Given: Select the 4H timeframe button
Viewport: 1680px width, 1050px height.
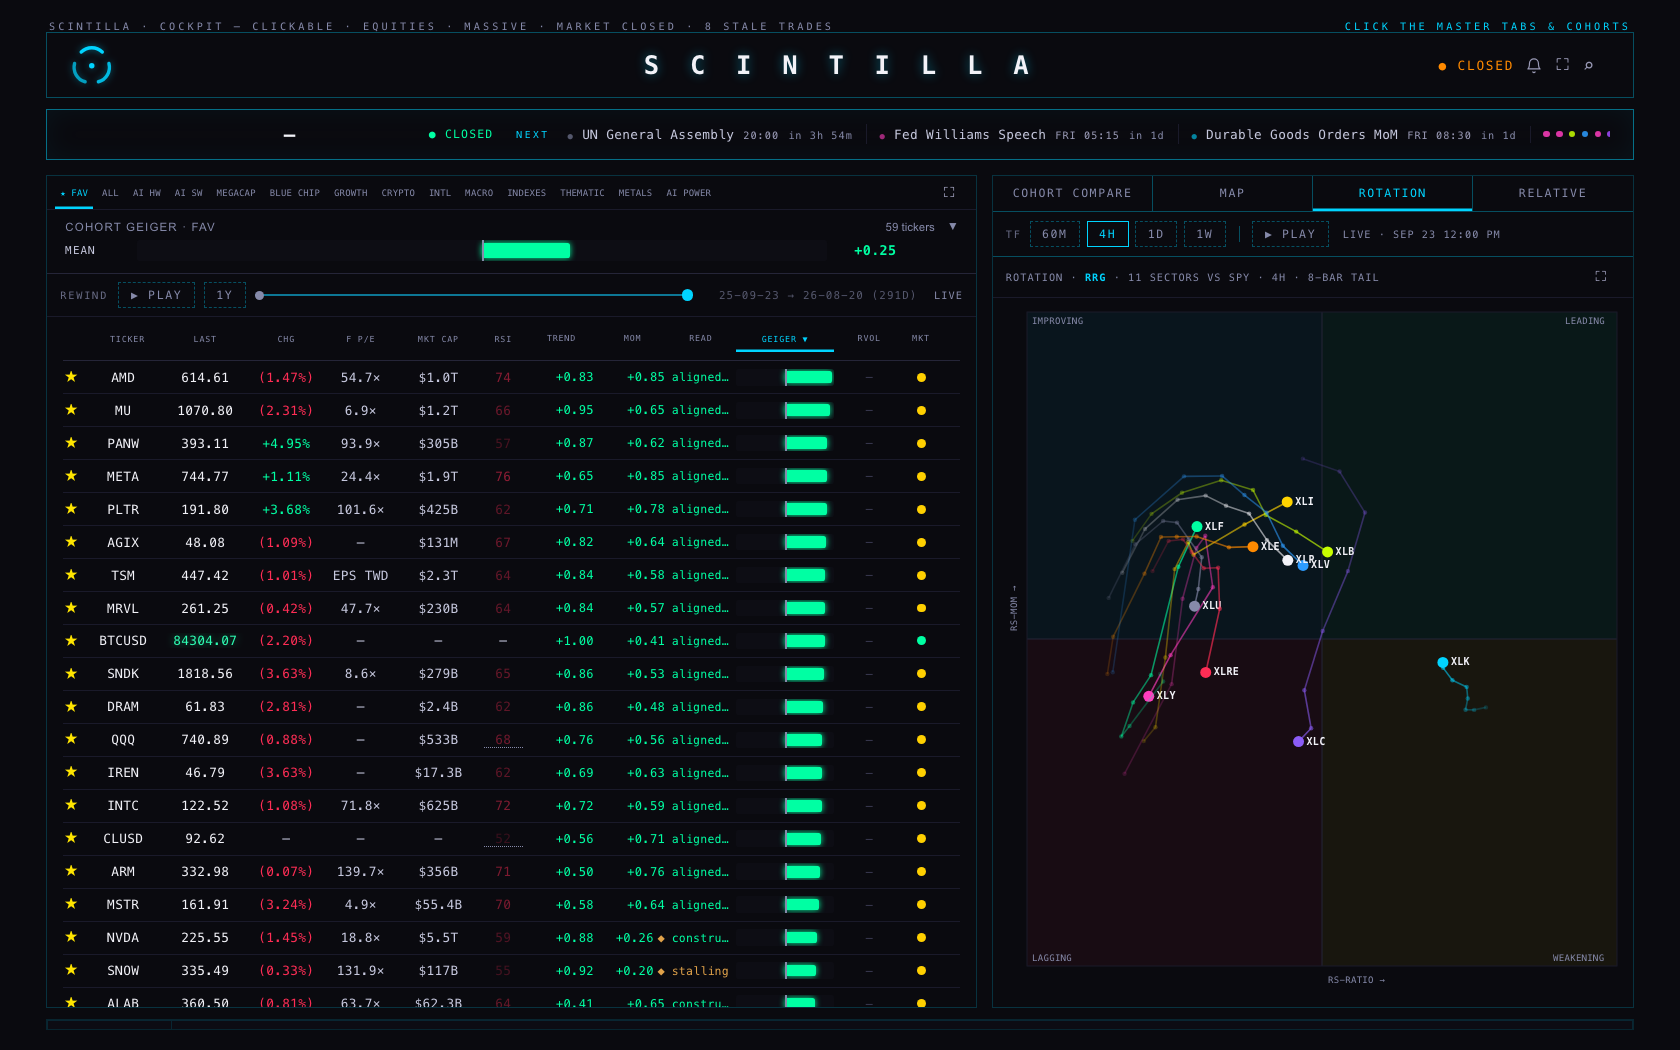Looking at the screenshot, I should 1107,234.
